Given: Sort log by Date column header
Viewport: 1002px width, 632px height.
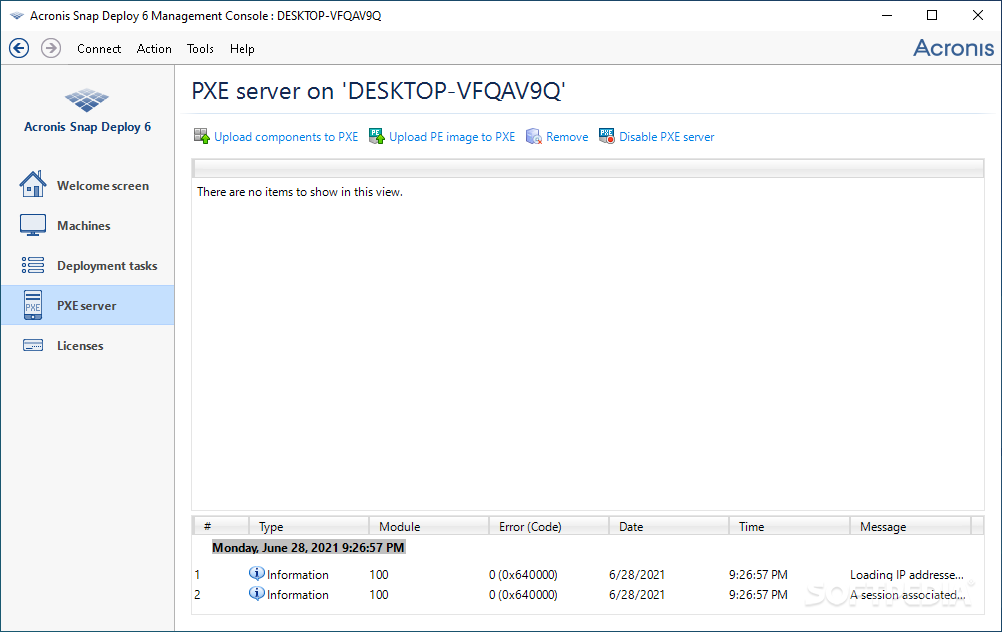Looking at the screenshot, I should coord(669,526).
